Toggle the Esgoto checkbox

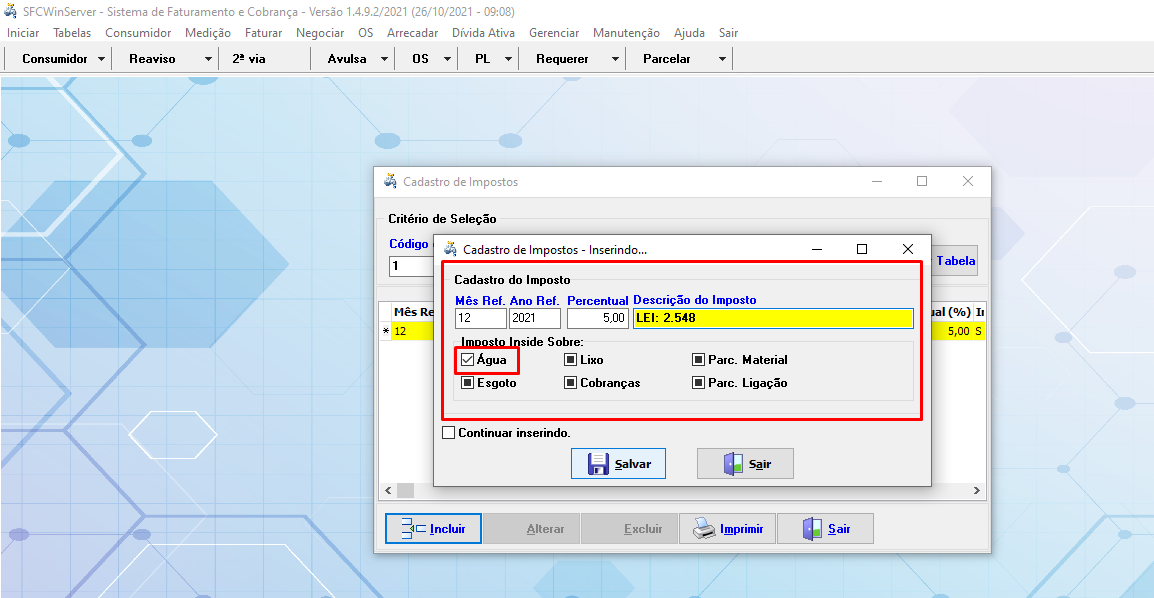[x=467, y=383]
